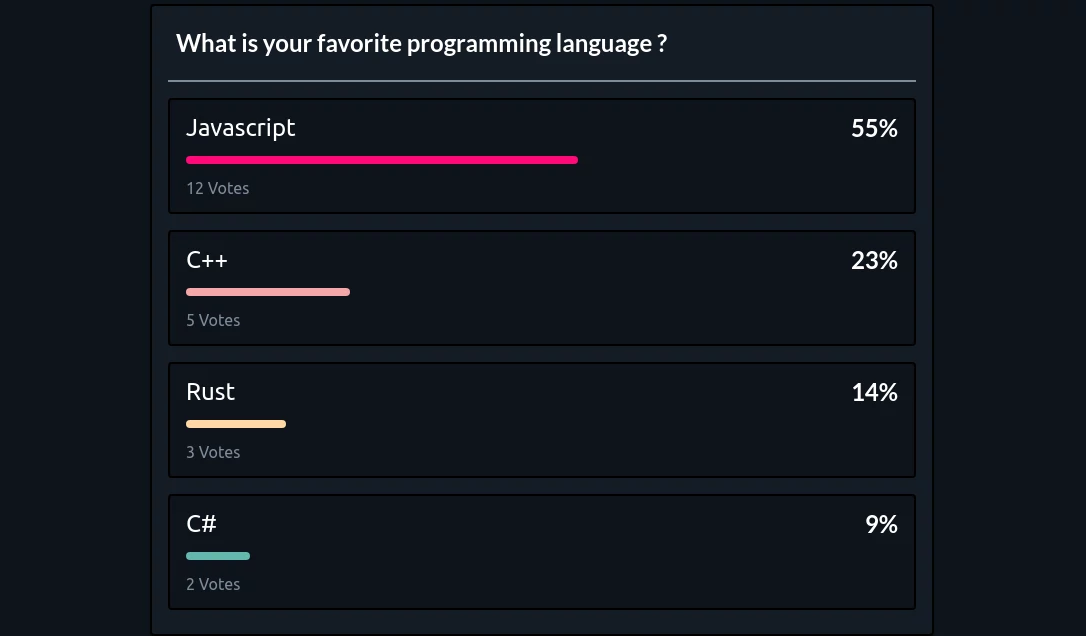This screenshot has height=636, width=1086.
Task: Click the teal C# progress bar
Action: (218, 556)
